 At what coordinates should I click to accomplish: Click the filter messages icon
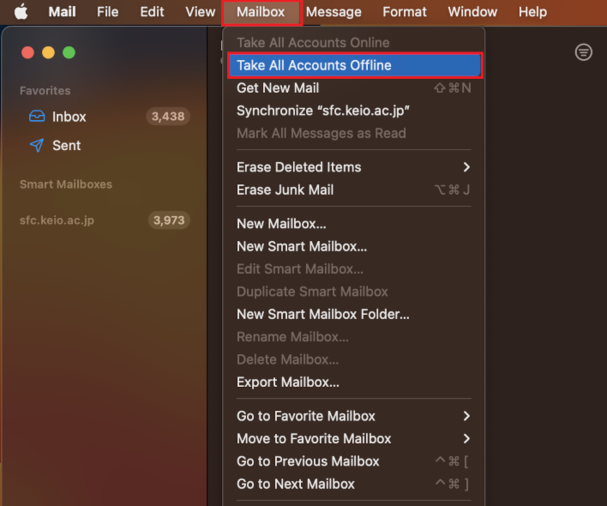[x=584, y=52]
